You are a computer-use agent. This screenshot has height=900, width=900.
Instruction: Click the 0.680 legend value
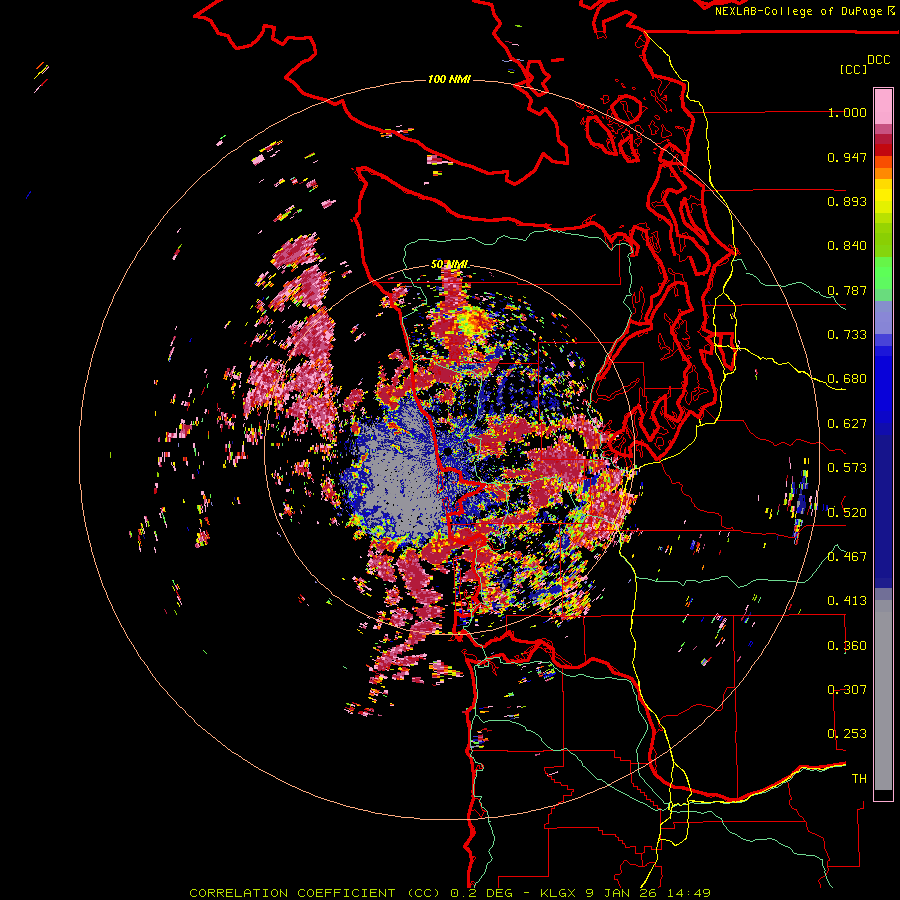pos(847,379)
